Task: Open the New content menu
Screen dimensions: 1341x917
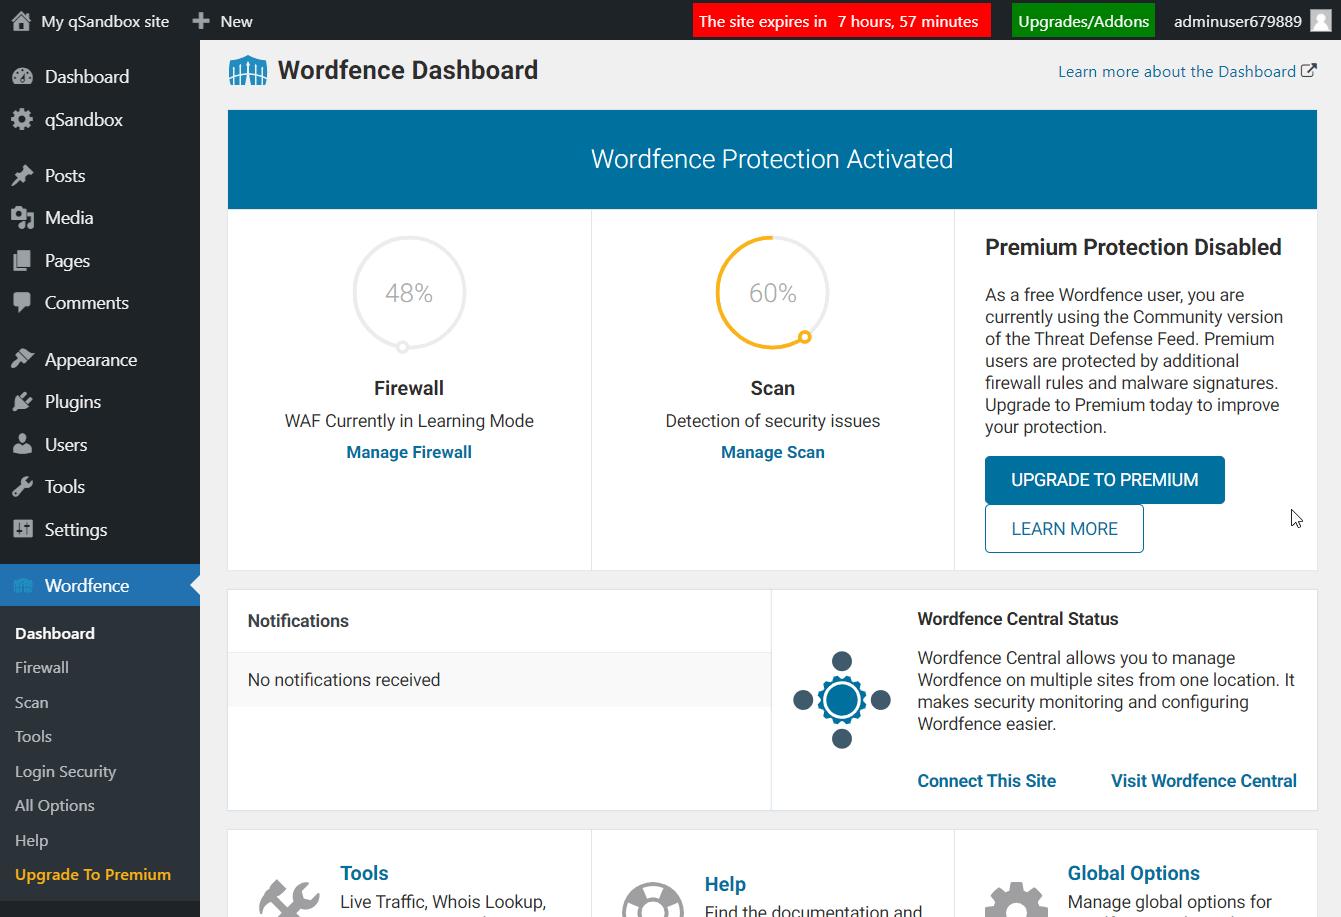Action: (x=223, y=21)
